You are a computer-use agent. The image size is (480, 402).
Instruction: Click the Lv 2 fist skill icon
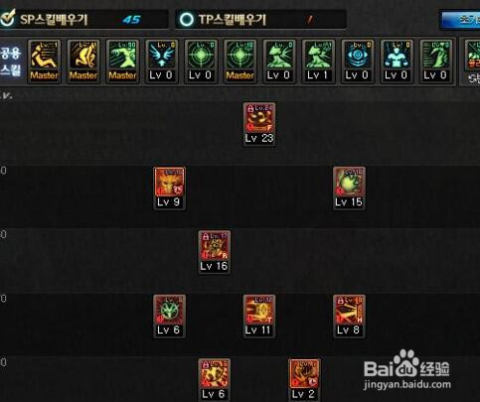pos(304,380)
